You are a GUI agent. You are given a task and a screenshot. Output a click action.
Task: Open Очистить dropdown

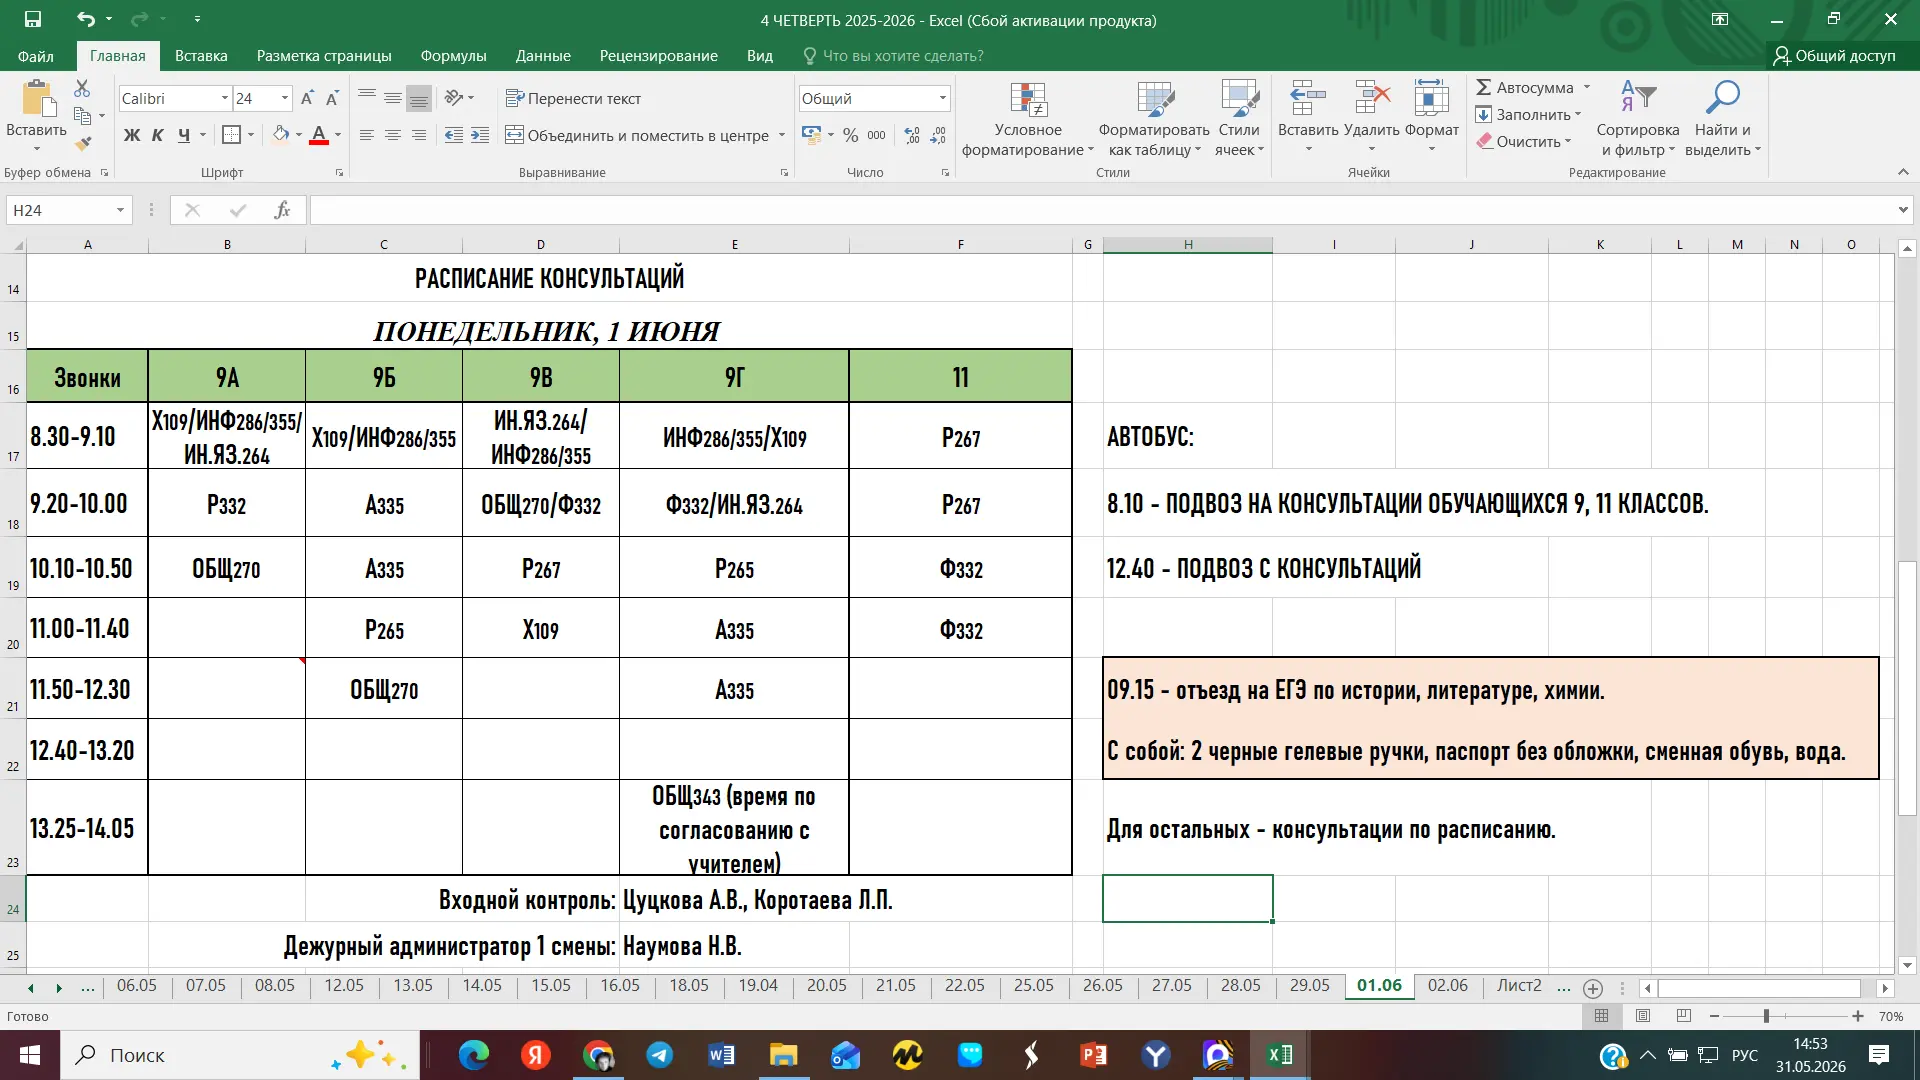(x=1524, y=142)
